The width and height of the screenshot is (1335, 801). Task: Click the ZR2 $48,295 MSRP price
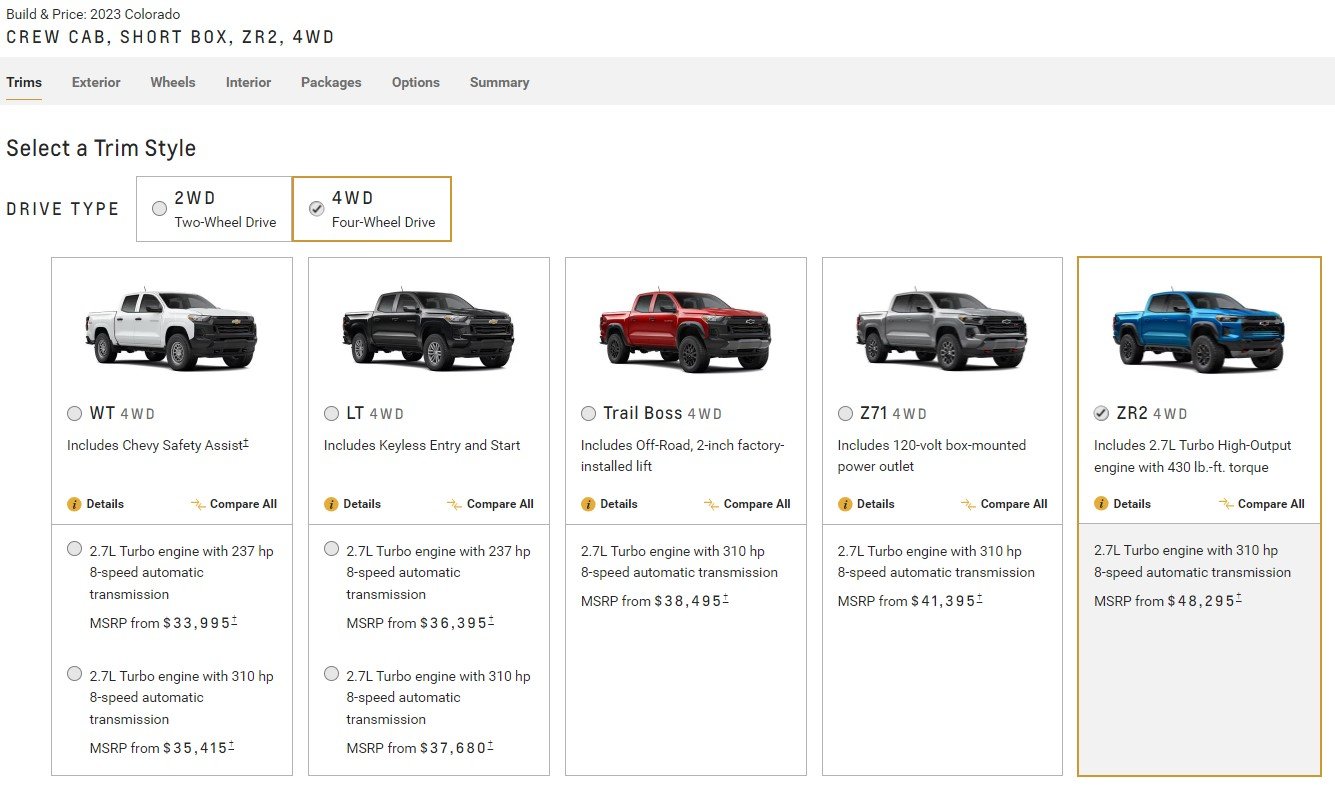1201,601
